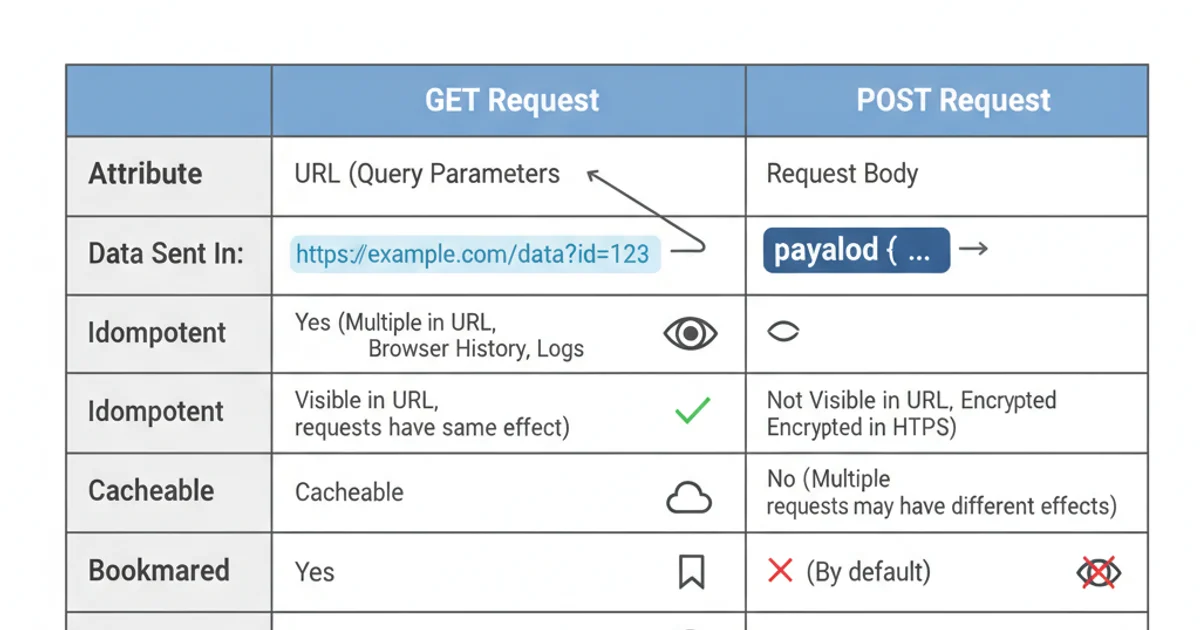
Task: Click the Request Body cell text
Action: pos(842,174)
